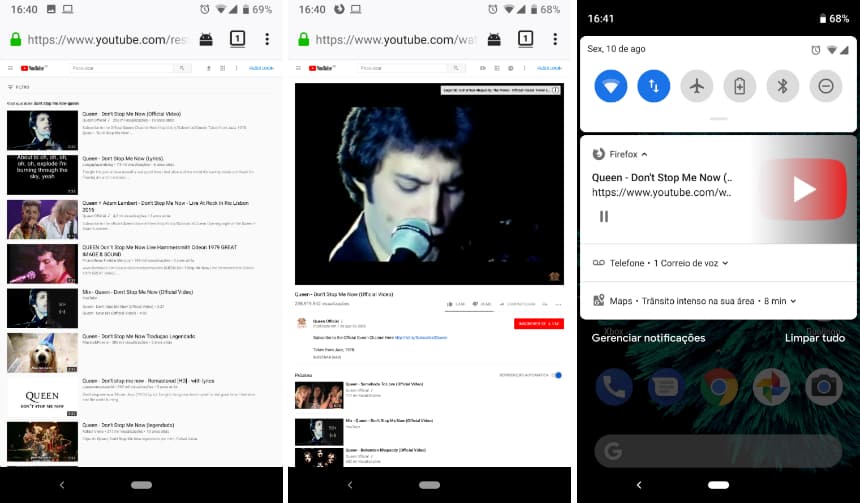The height and width of the screenshot is (503, 860).
Task: Tap the green lock icon in middle browser
Action: coord(303,39)
